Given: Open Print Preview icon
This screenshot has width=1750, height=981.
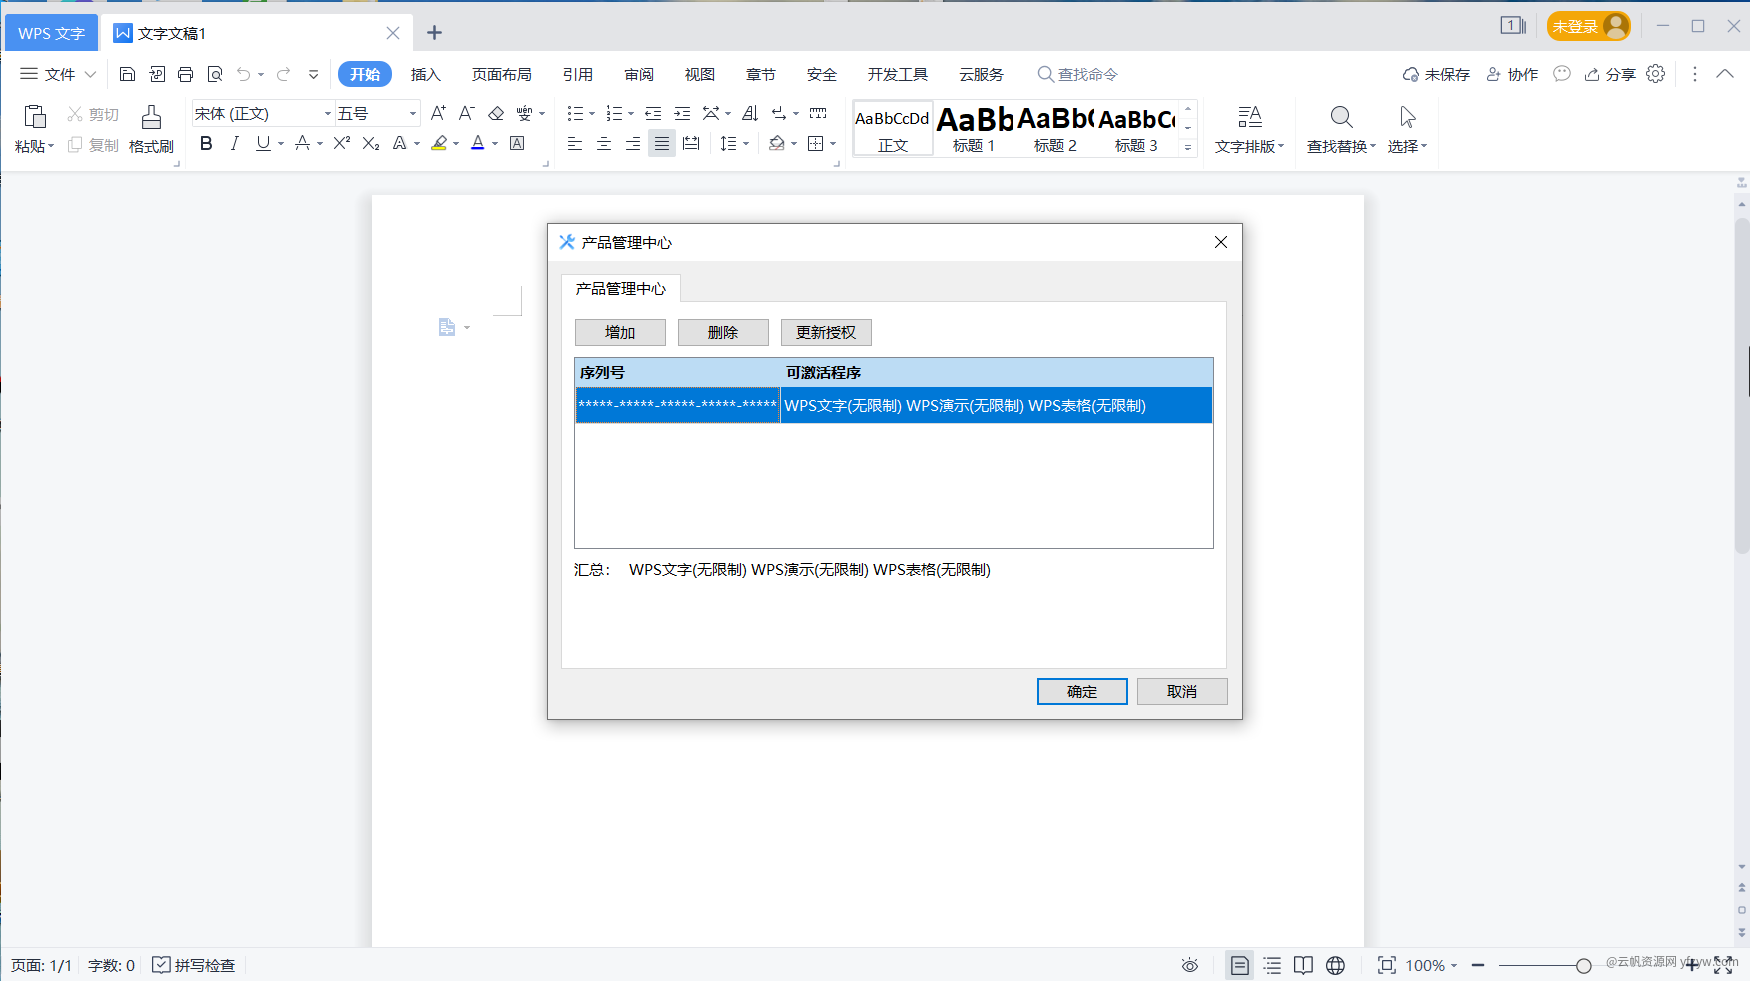Looking at the screenshot, I should tap(215, 74).
